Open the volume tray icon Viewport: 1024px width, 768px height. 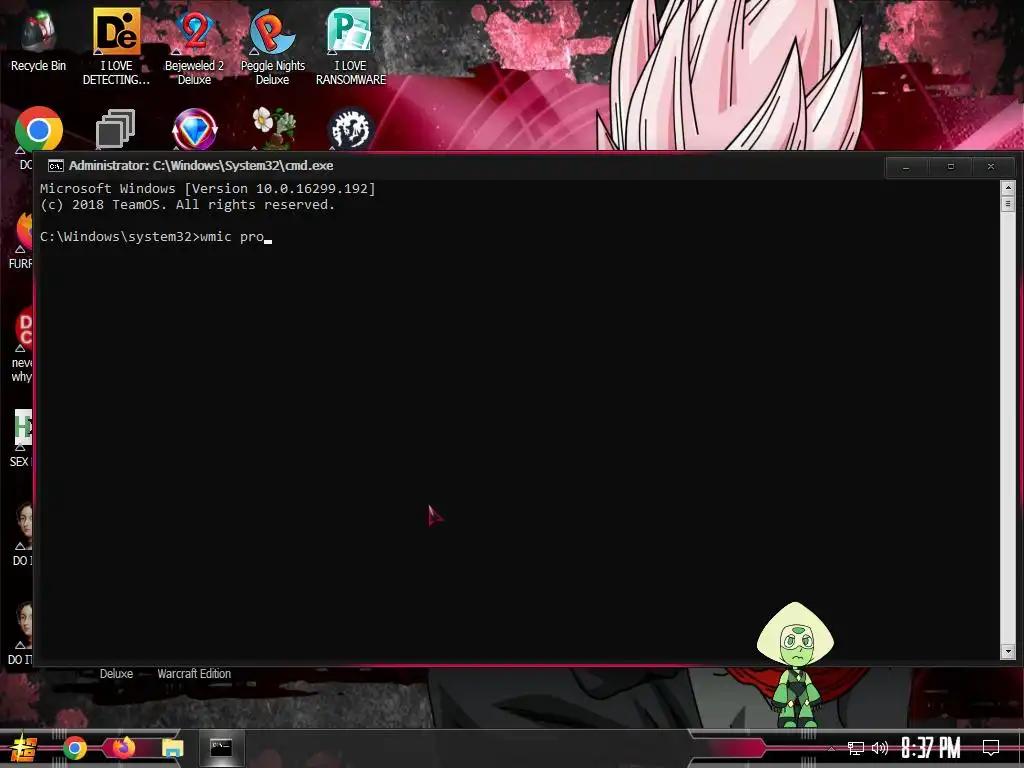[x=880, y=748]
